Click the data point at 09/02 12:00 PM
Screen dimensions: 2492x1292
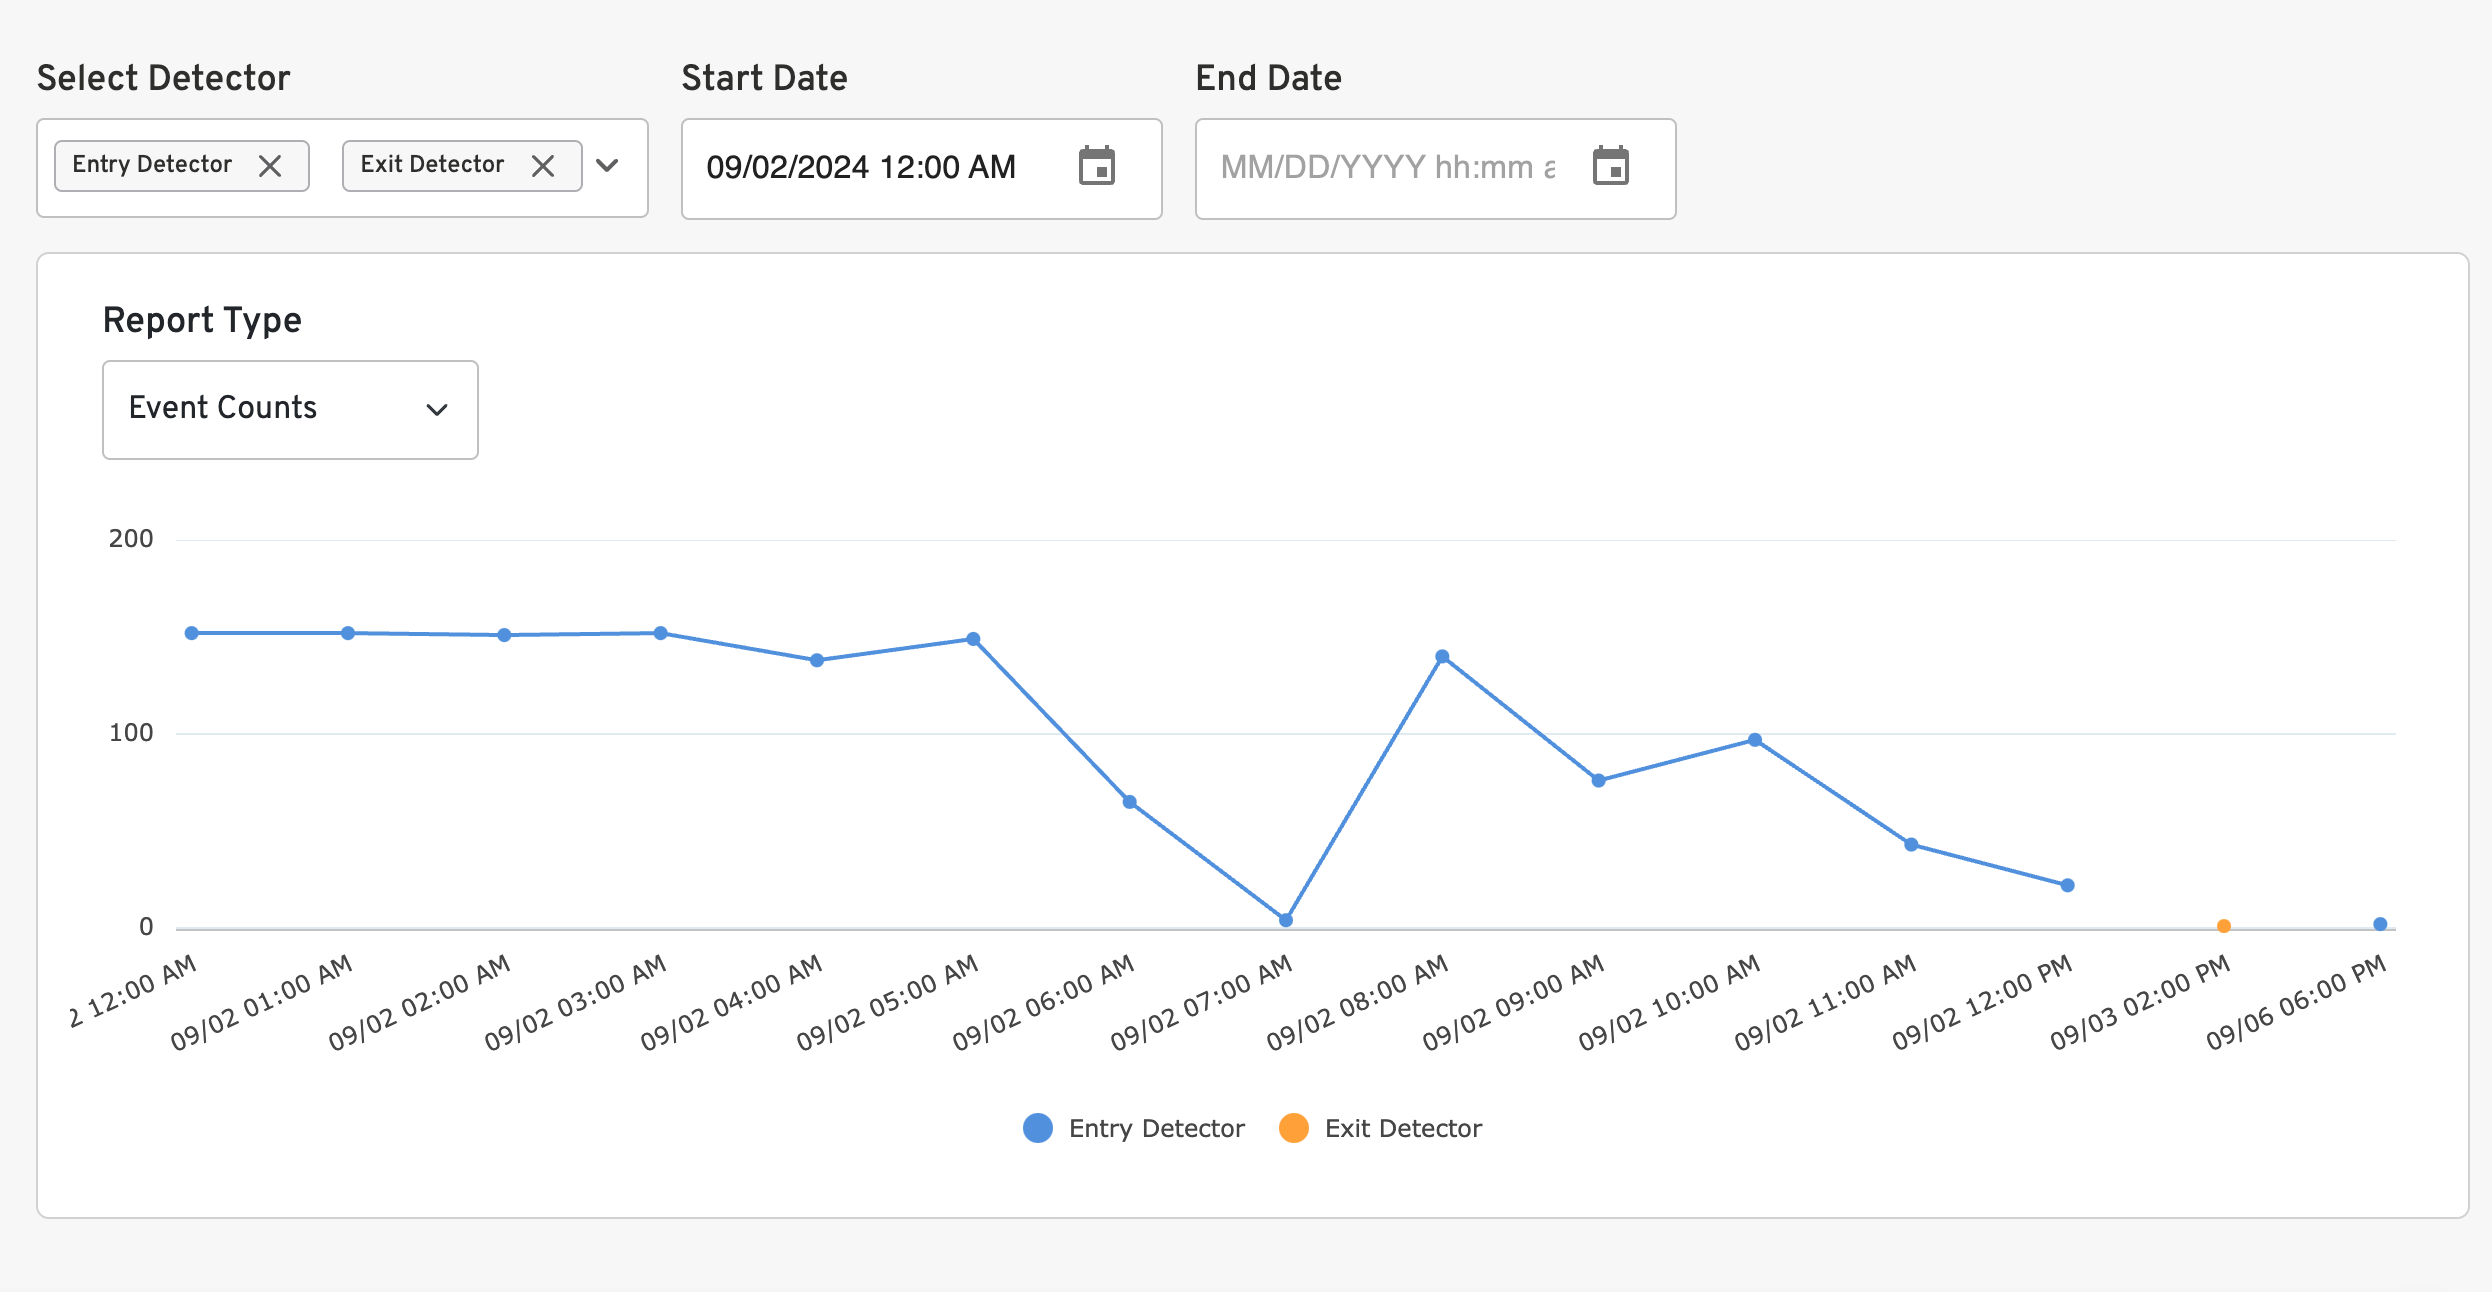2068,885
